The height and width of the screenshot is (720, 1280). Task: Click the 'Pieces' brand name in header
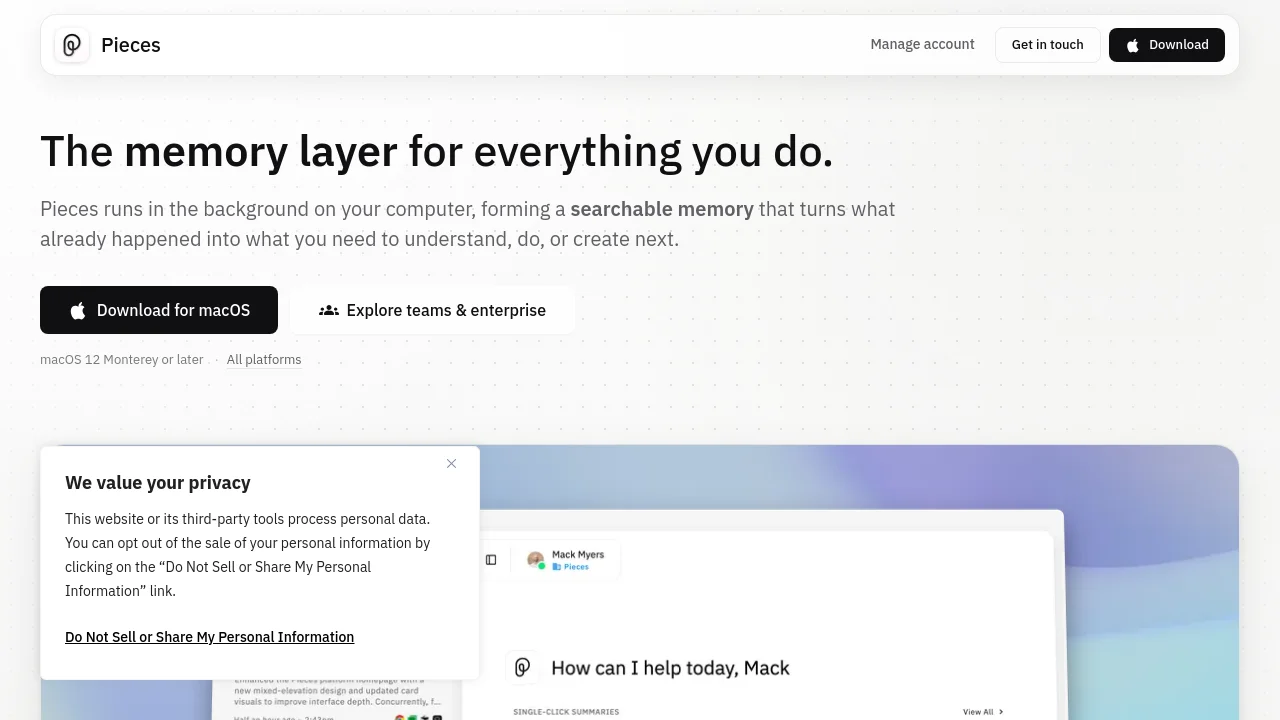tap(131, 45)
